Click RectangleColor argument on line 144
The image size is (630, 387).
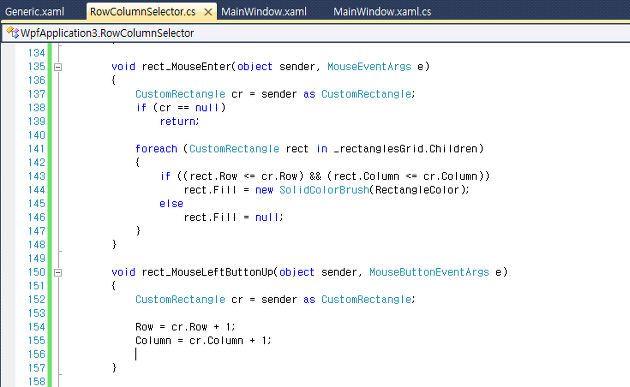coord(417,190)
